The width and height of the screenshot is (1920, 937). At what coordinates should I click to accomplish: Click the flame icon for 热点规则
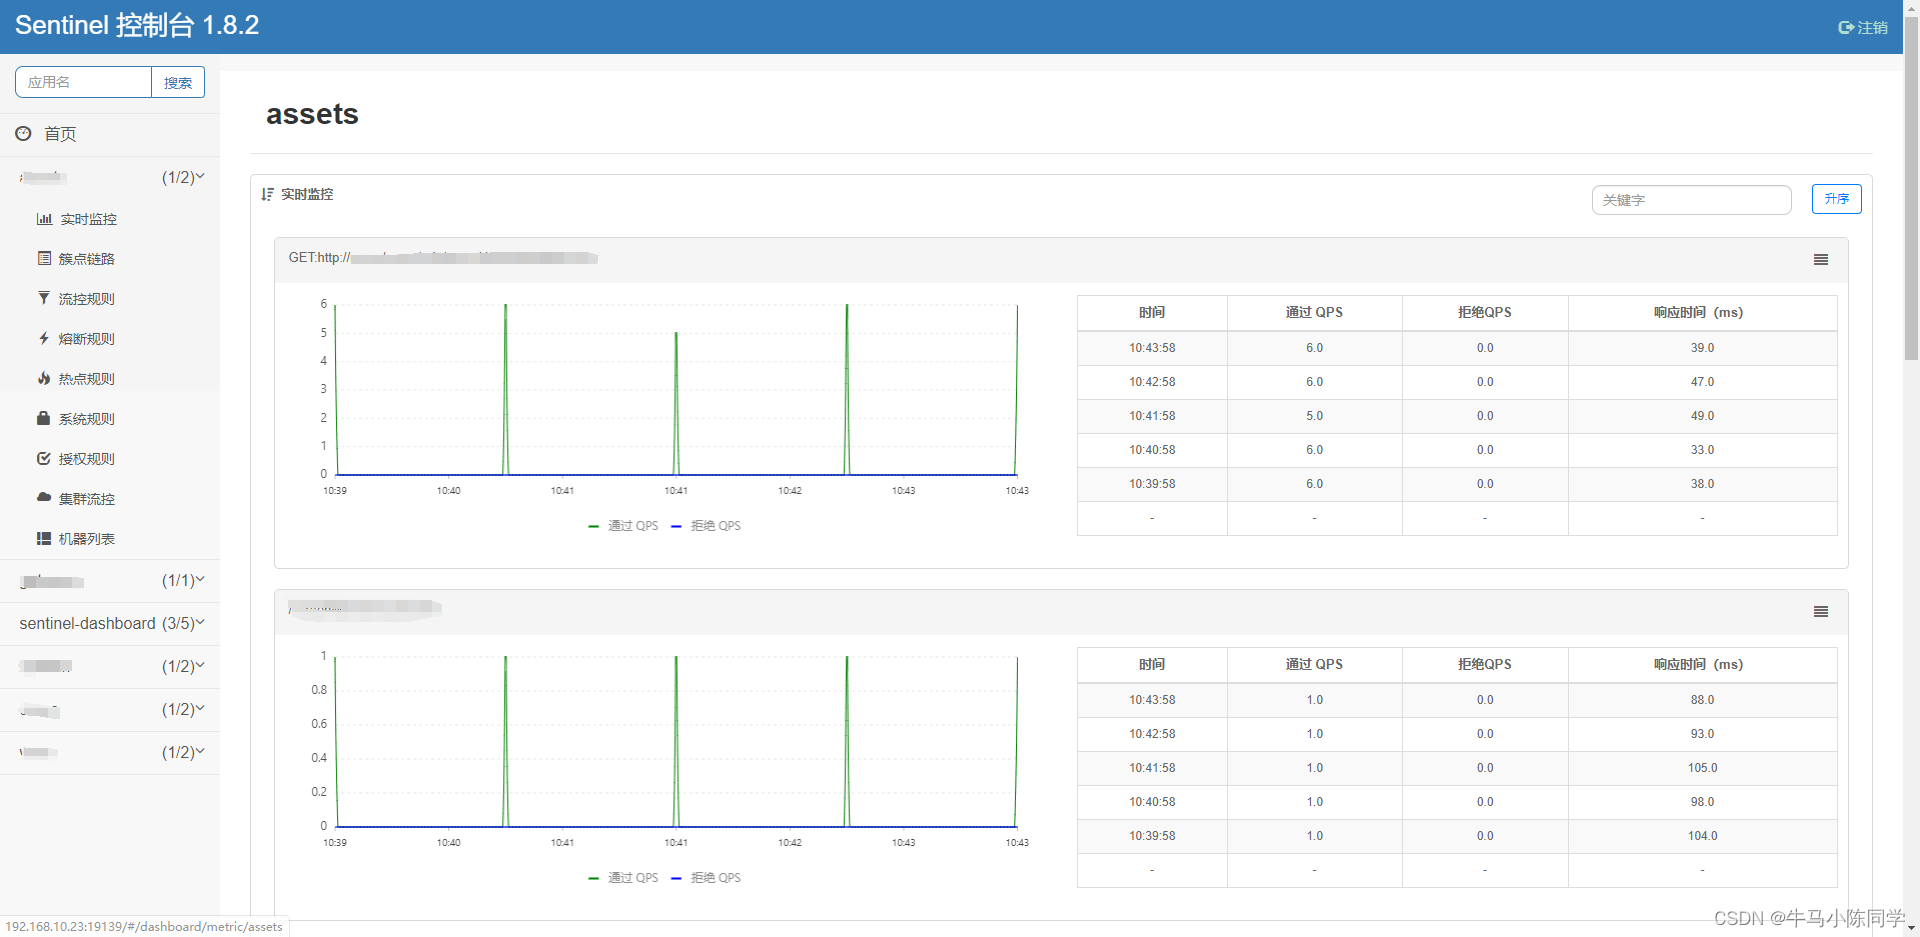point(44,378)
